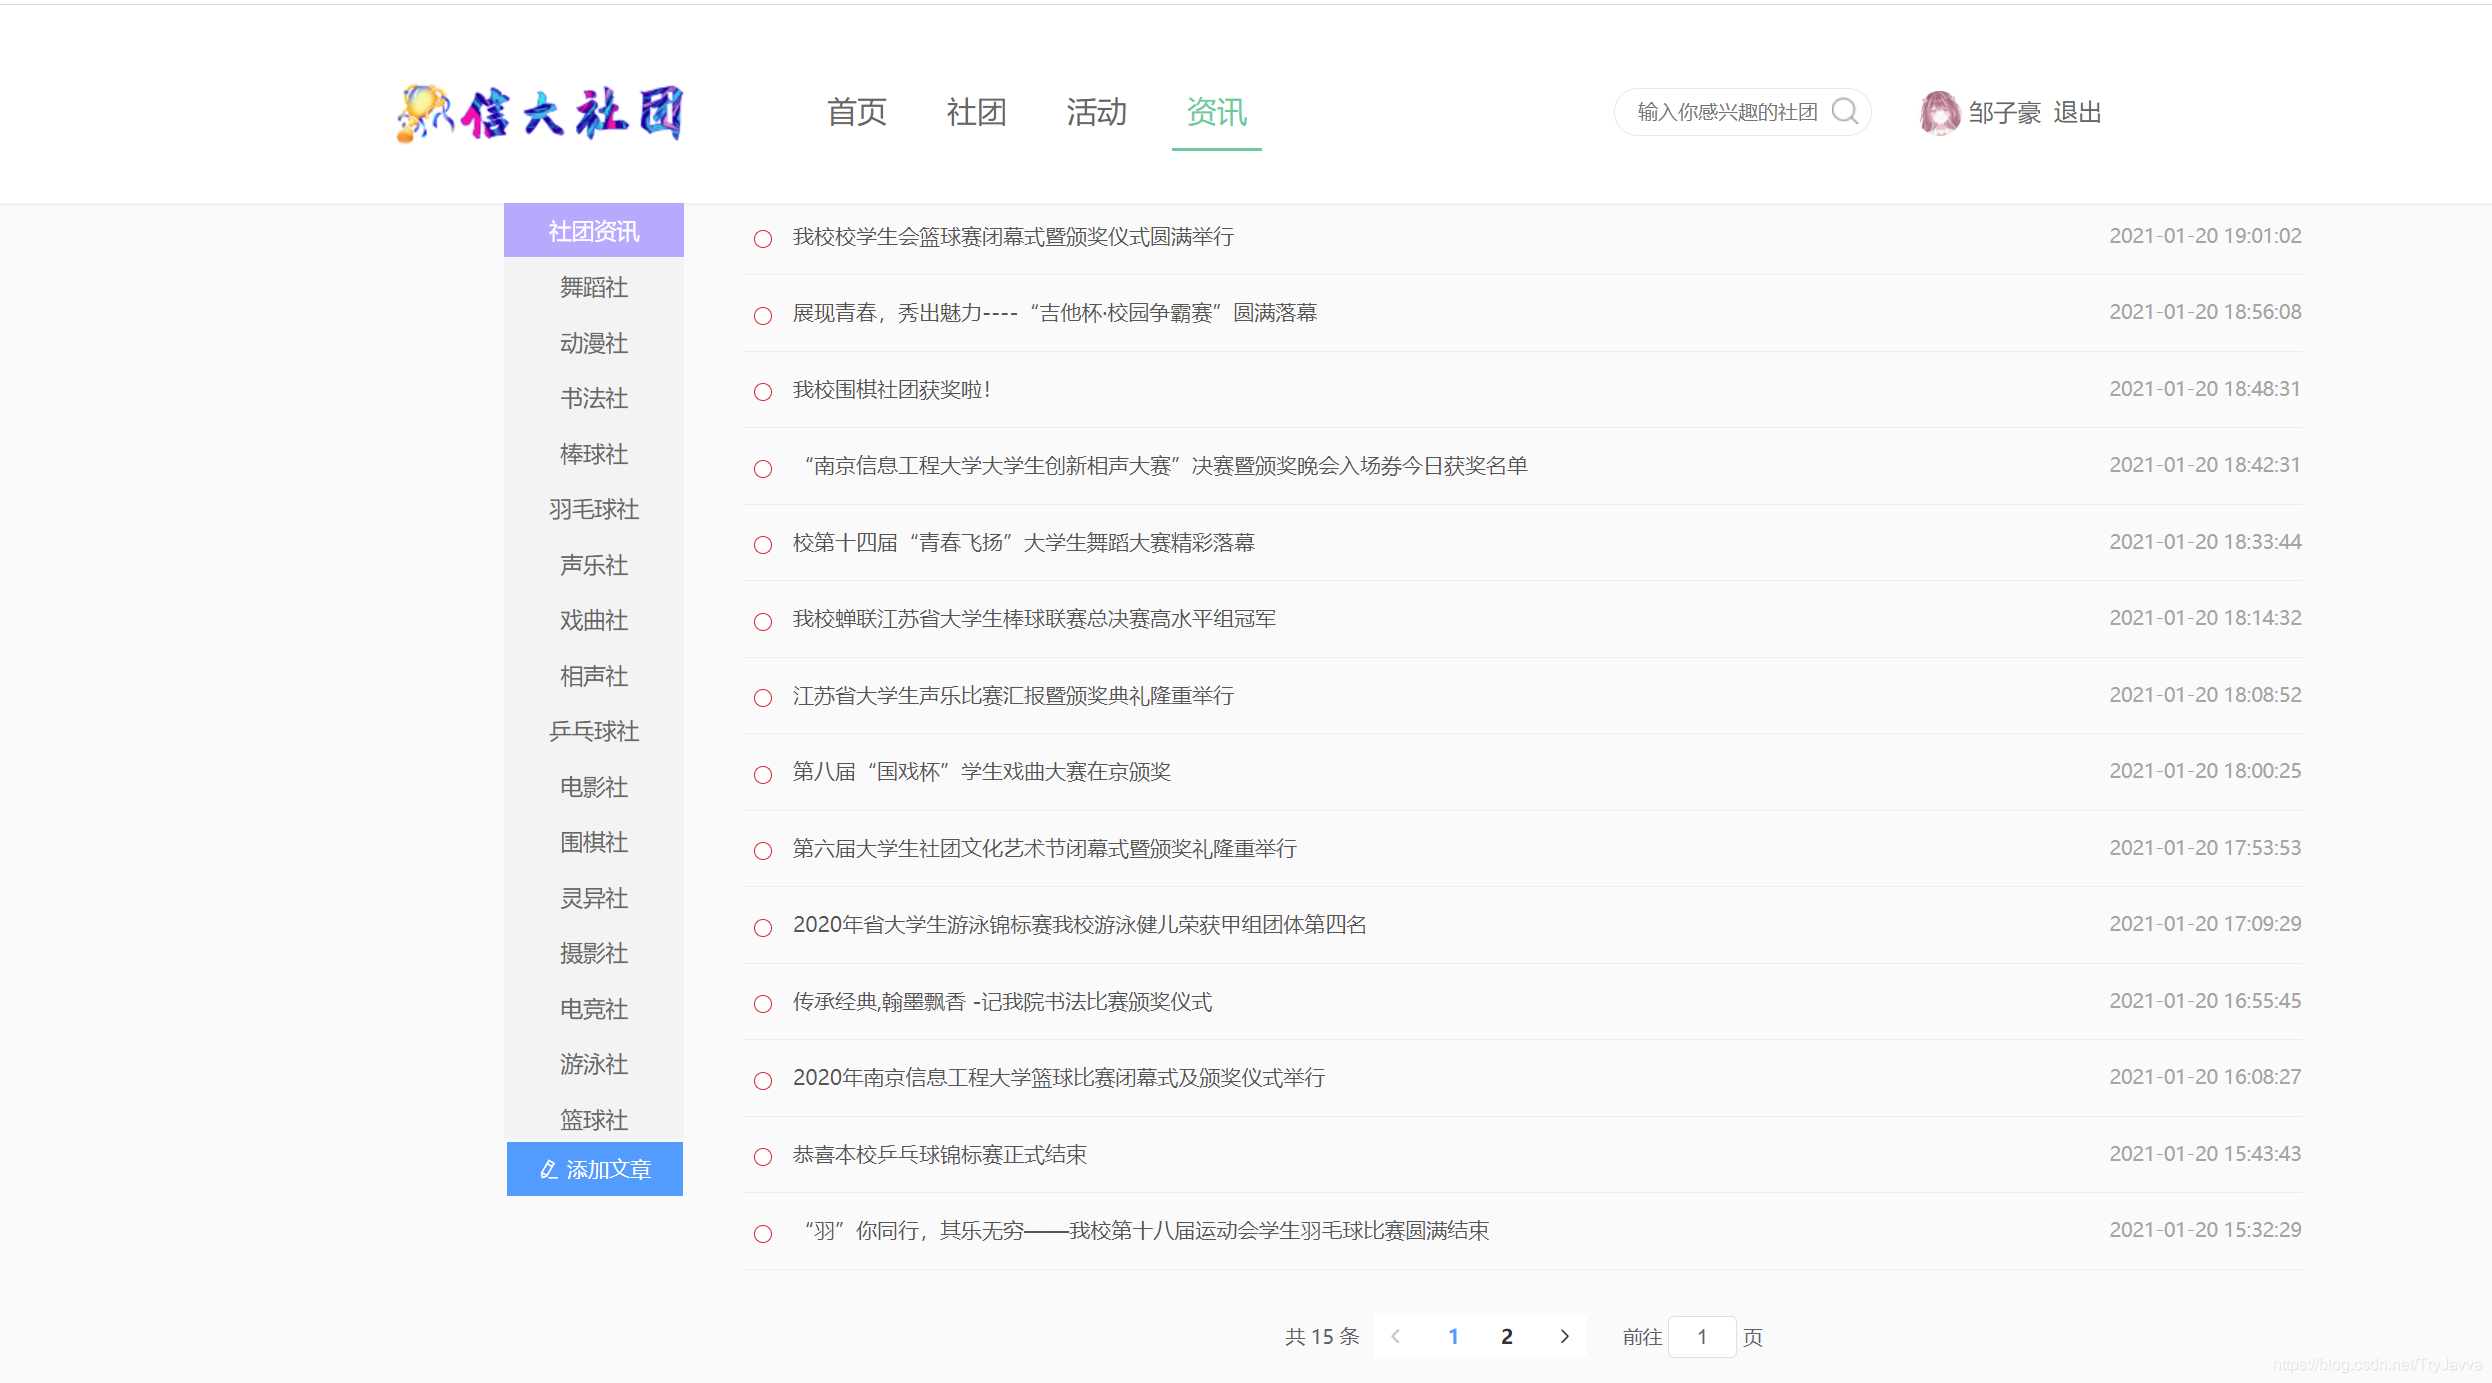Switch to the 活动 tab
Viewport: 2492px width, 1383px height.
(x=1096, y=113)
